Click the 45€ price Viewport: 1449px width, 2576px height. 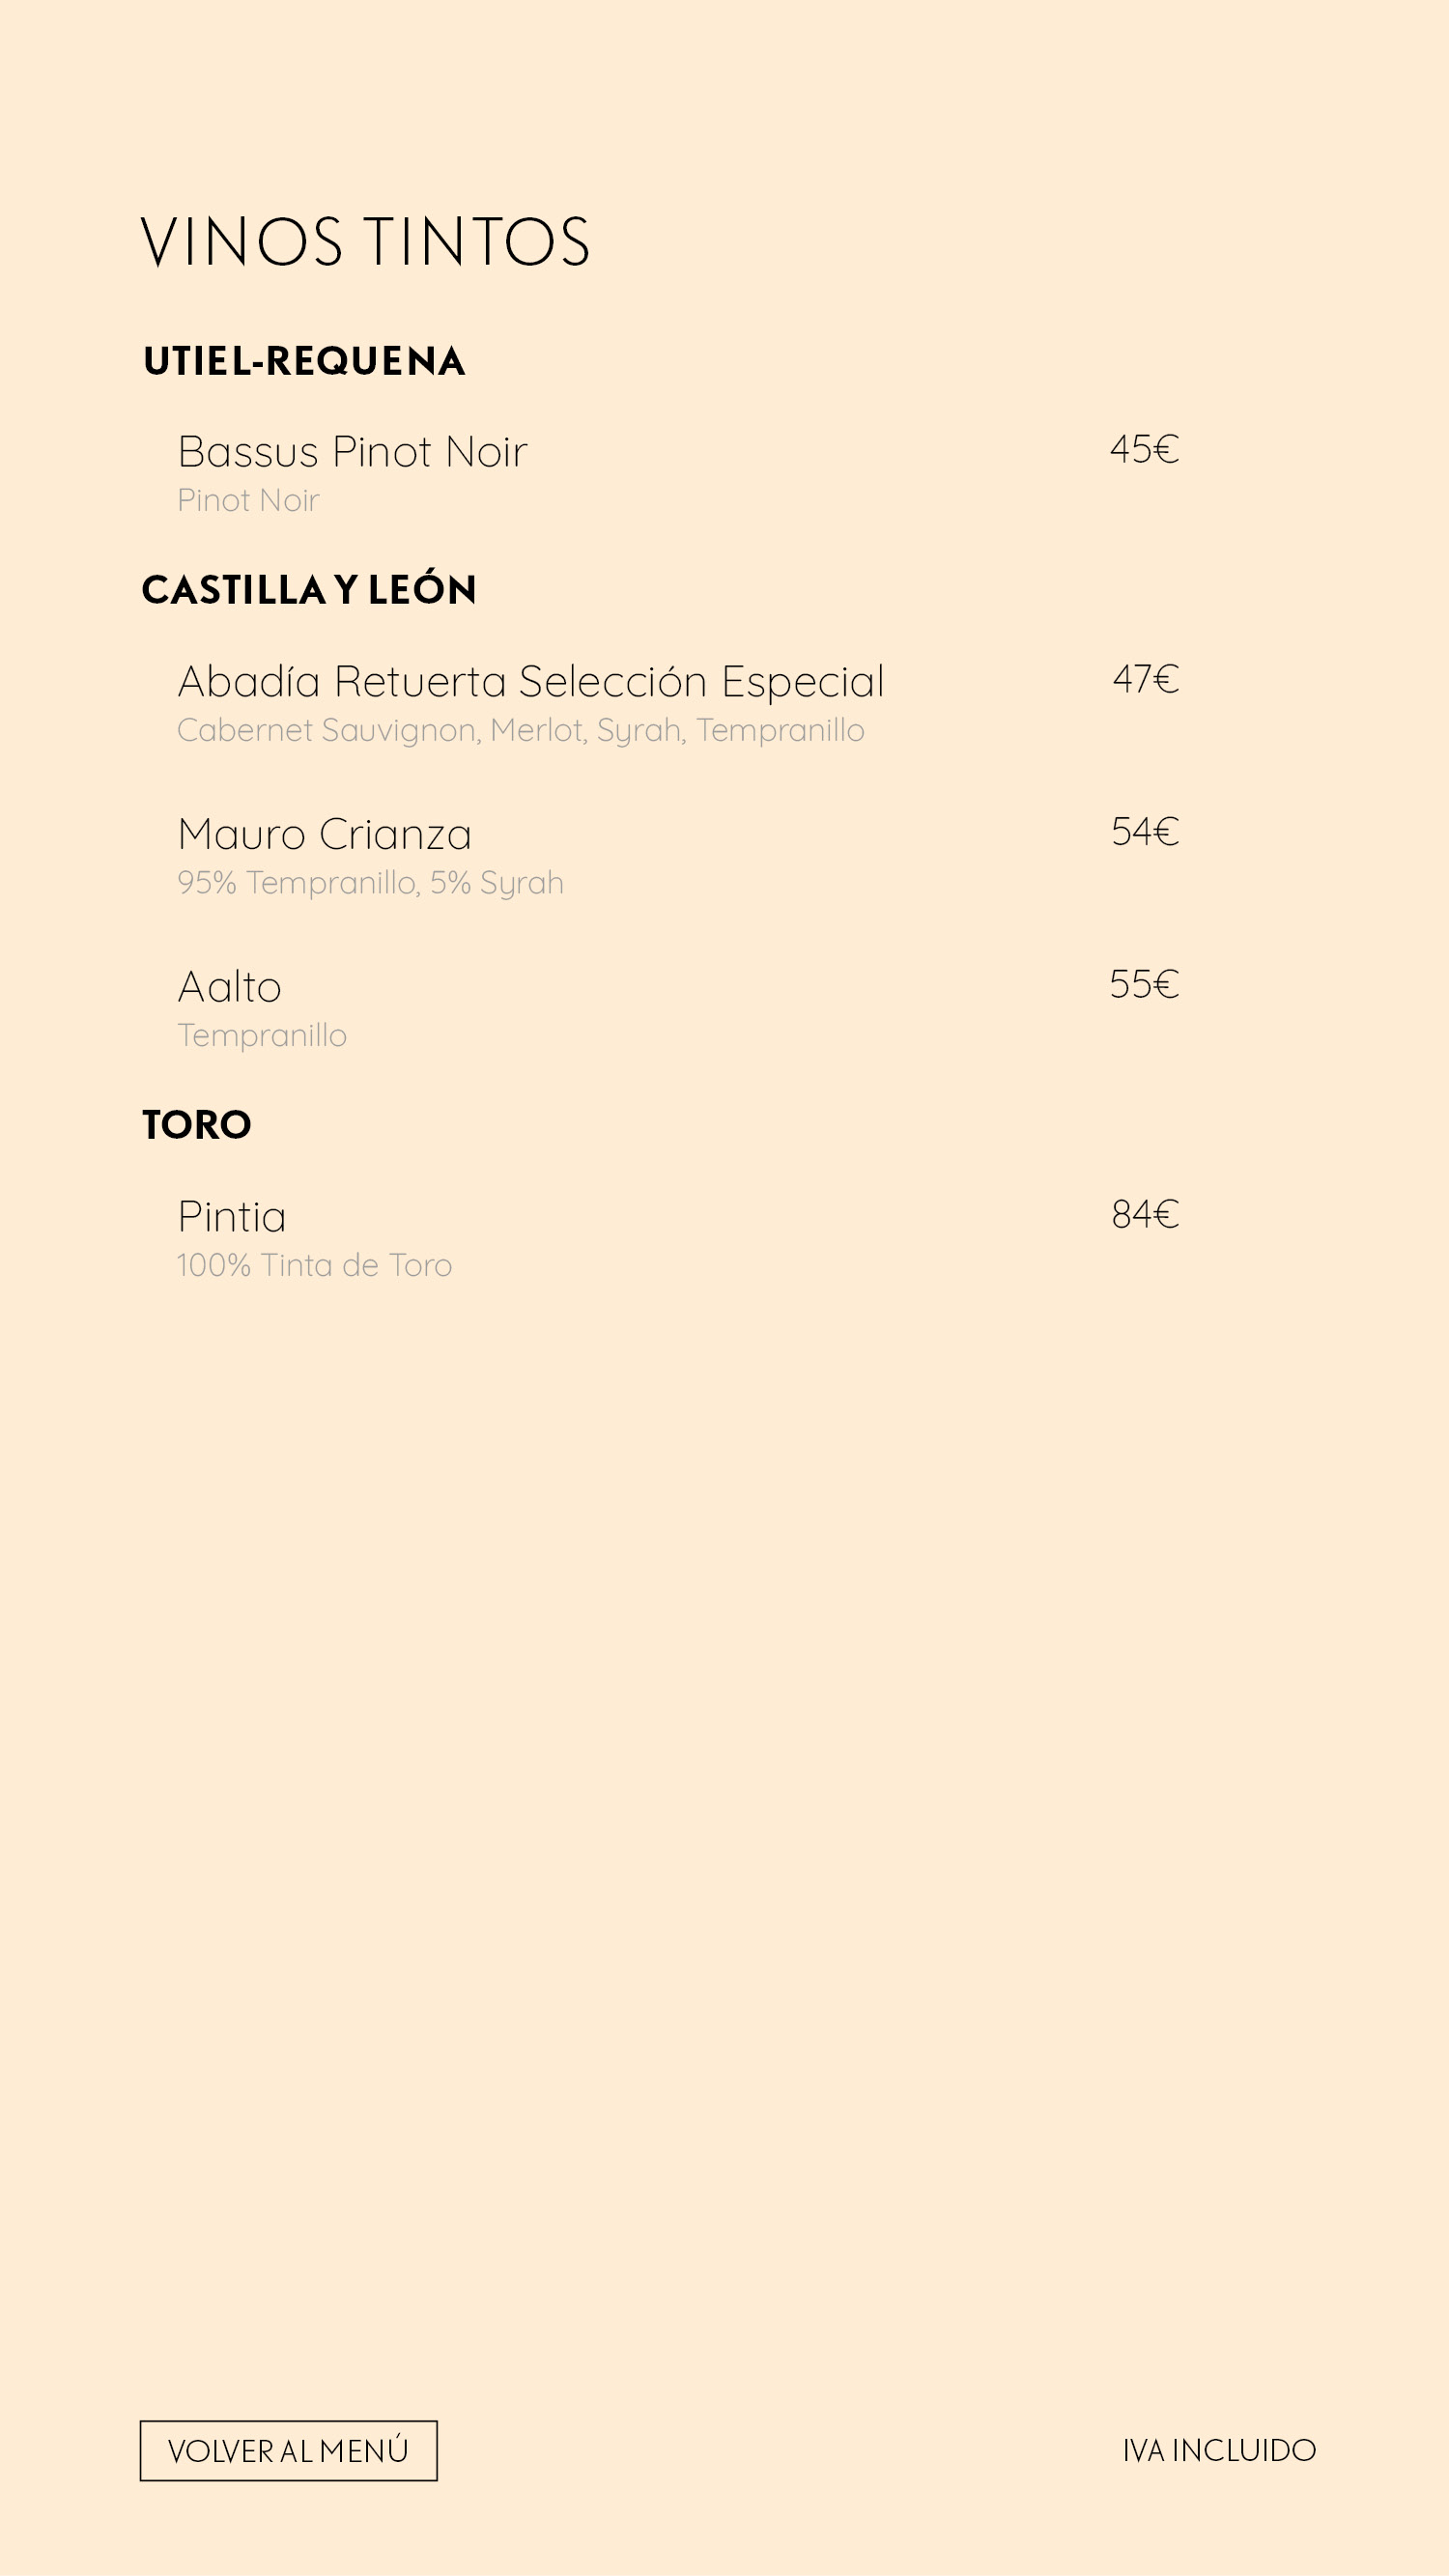click(x=1144, y=449)
